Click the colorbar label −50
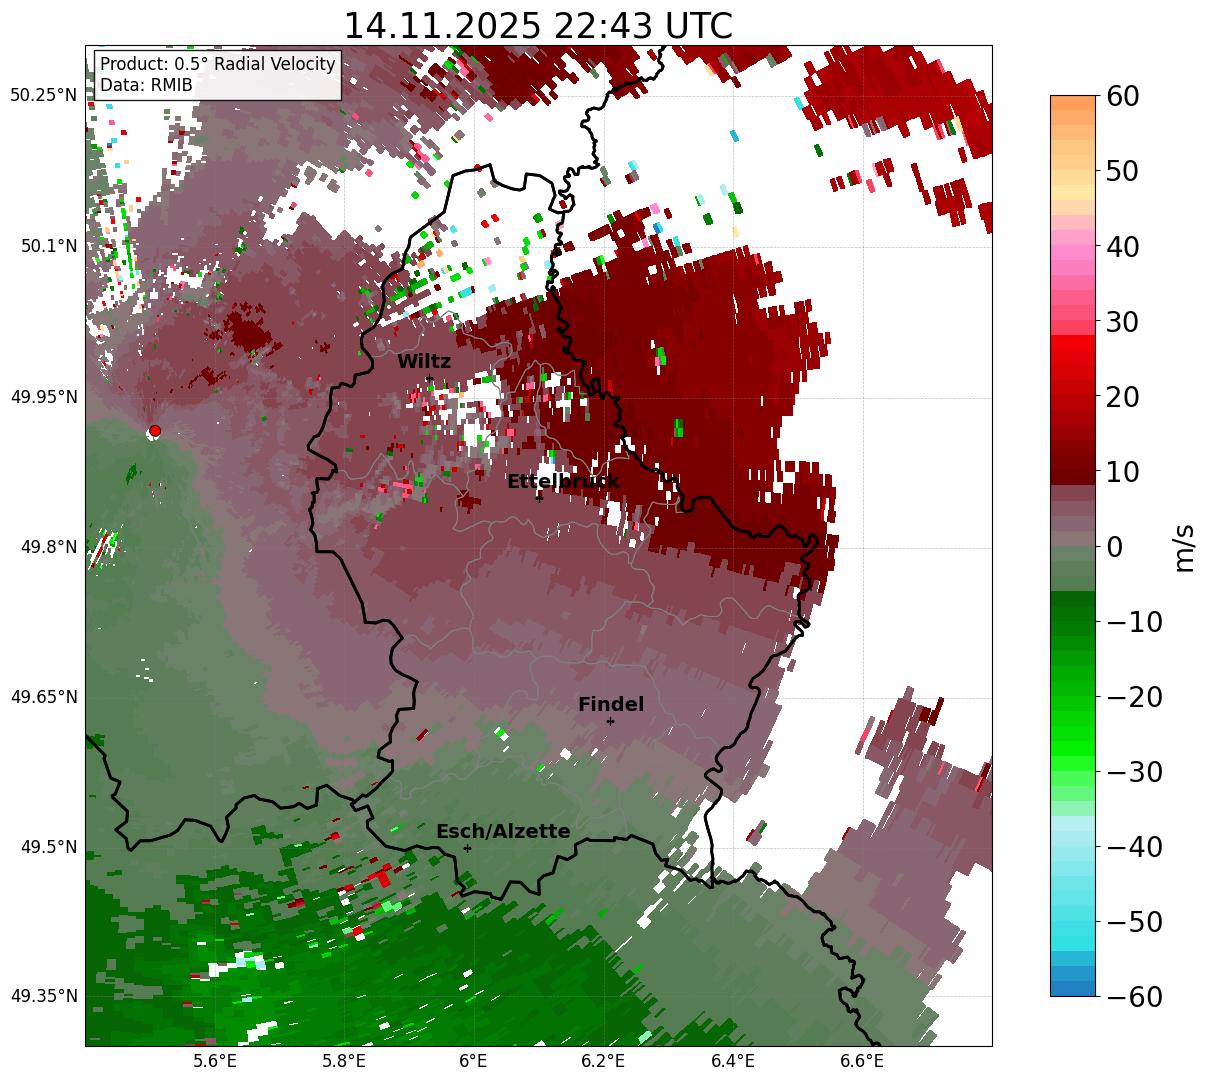 click(x=1134, y=921)
